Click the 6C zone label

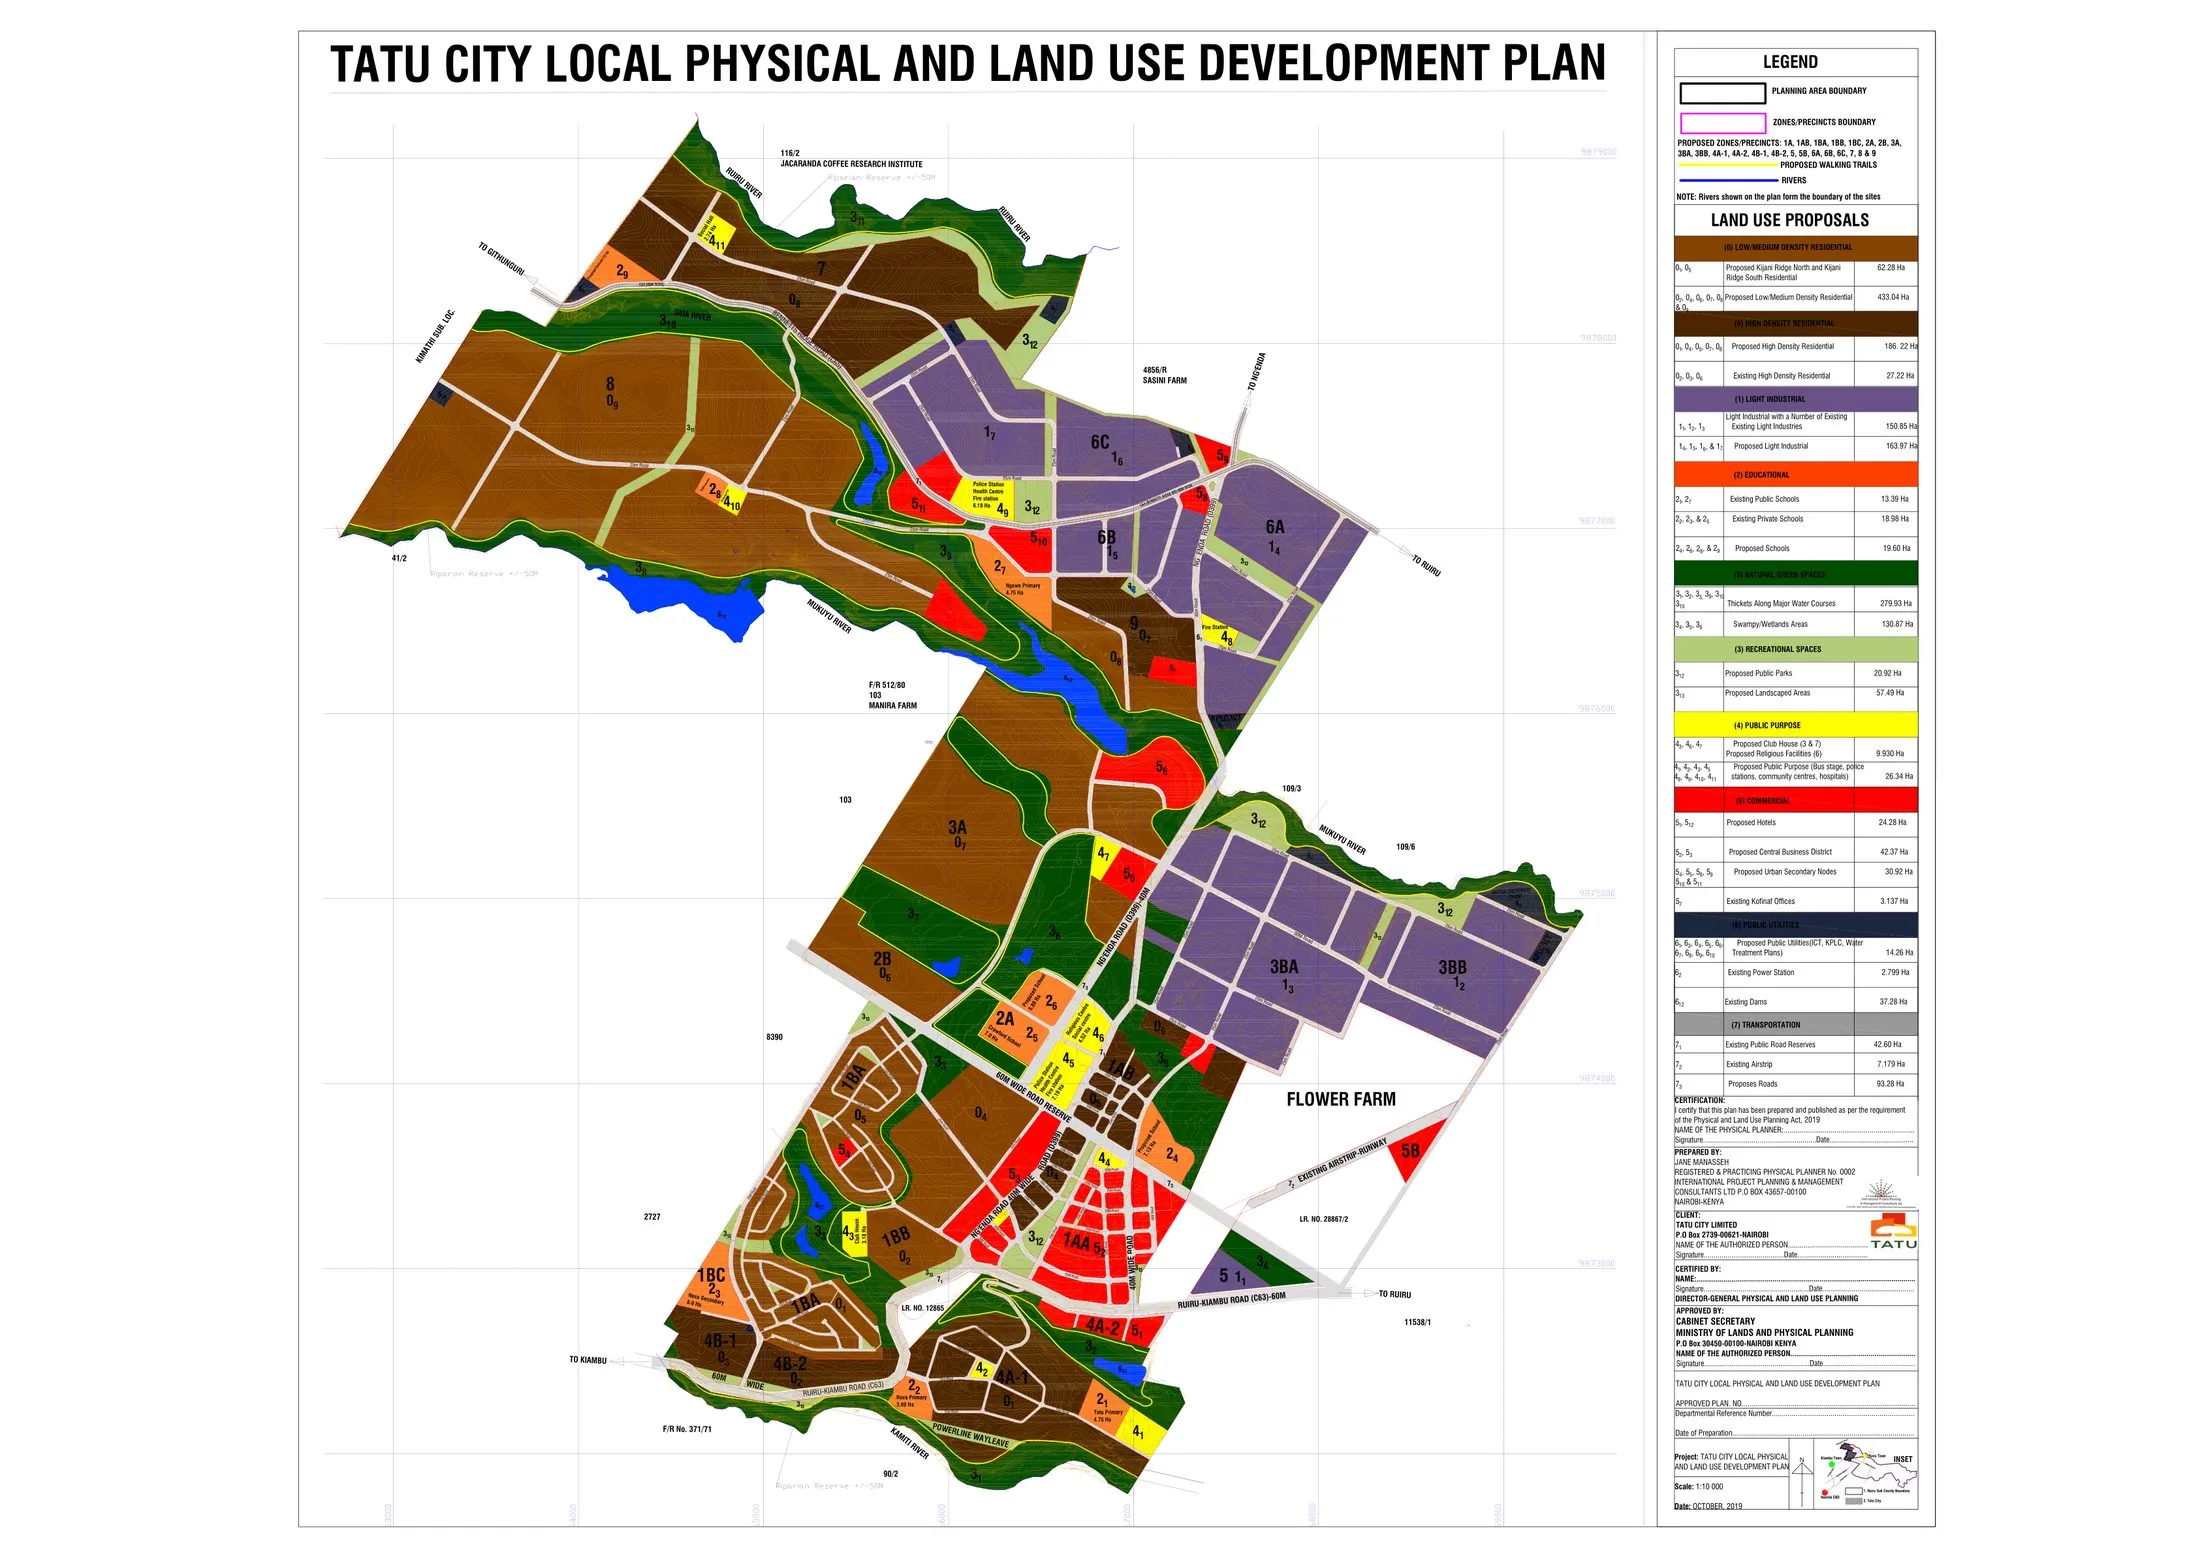(x=1100, y=442)
